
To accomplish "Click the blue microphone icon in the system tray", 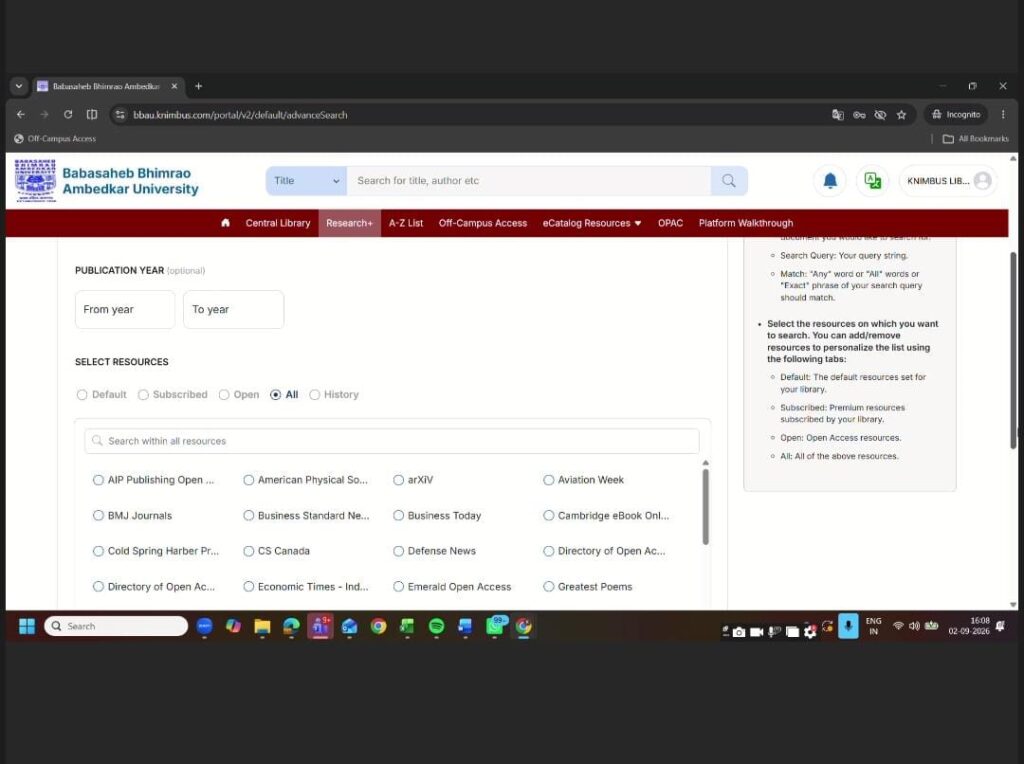I will pyautogui.click(x=848, y=626).
